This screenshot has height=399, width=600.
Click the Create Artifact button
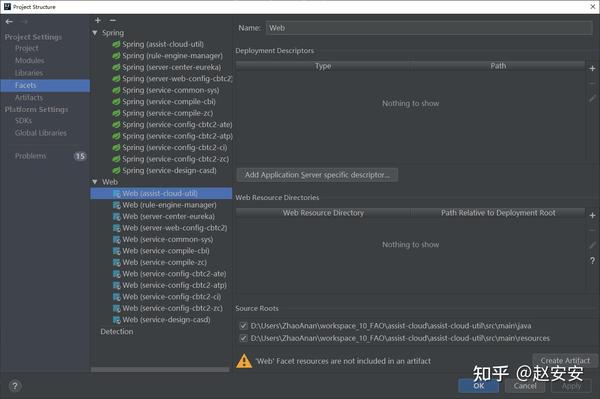(x=565, y=360)
